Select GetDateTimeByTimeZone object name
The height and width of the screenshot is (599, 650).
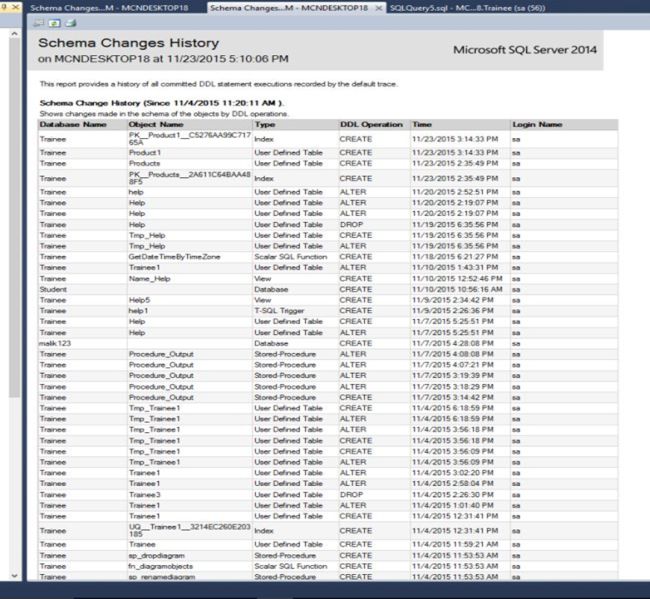174,257
